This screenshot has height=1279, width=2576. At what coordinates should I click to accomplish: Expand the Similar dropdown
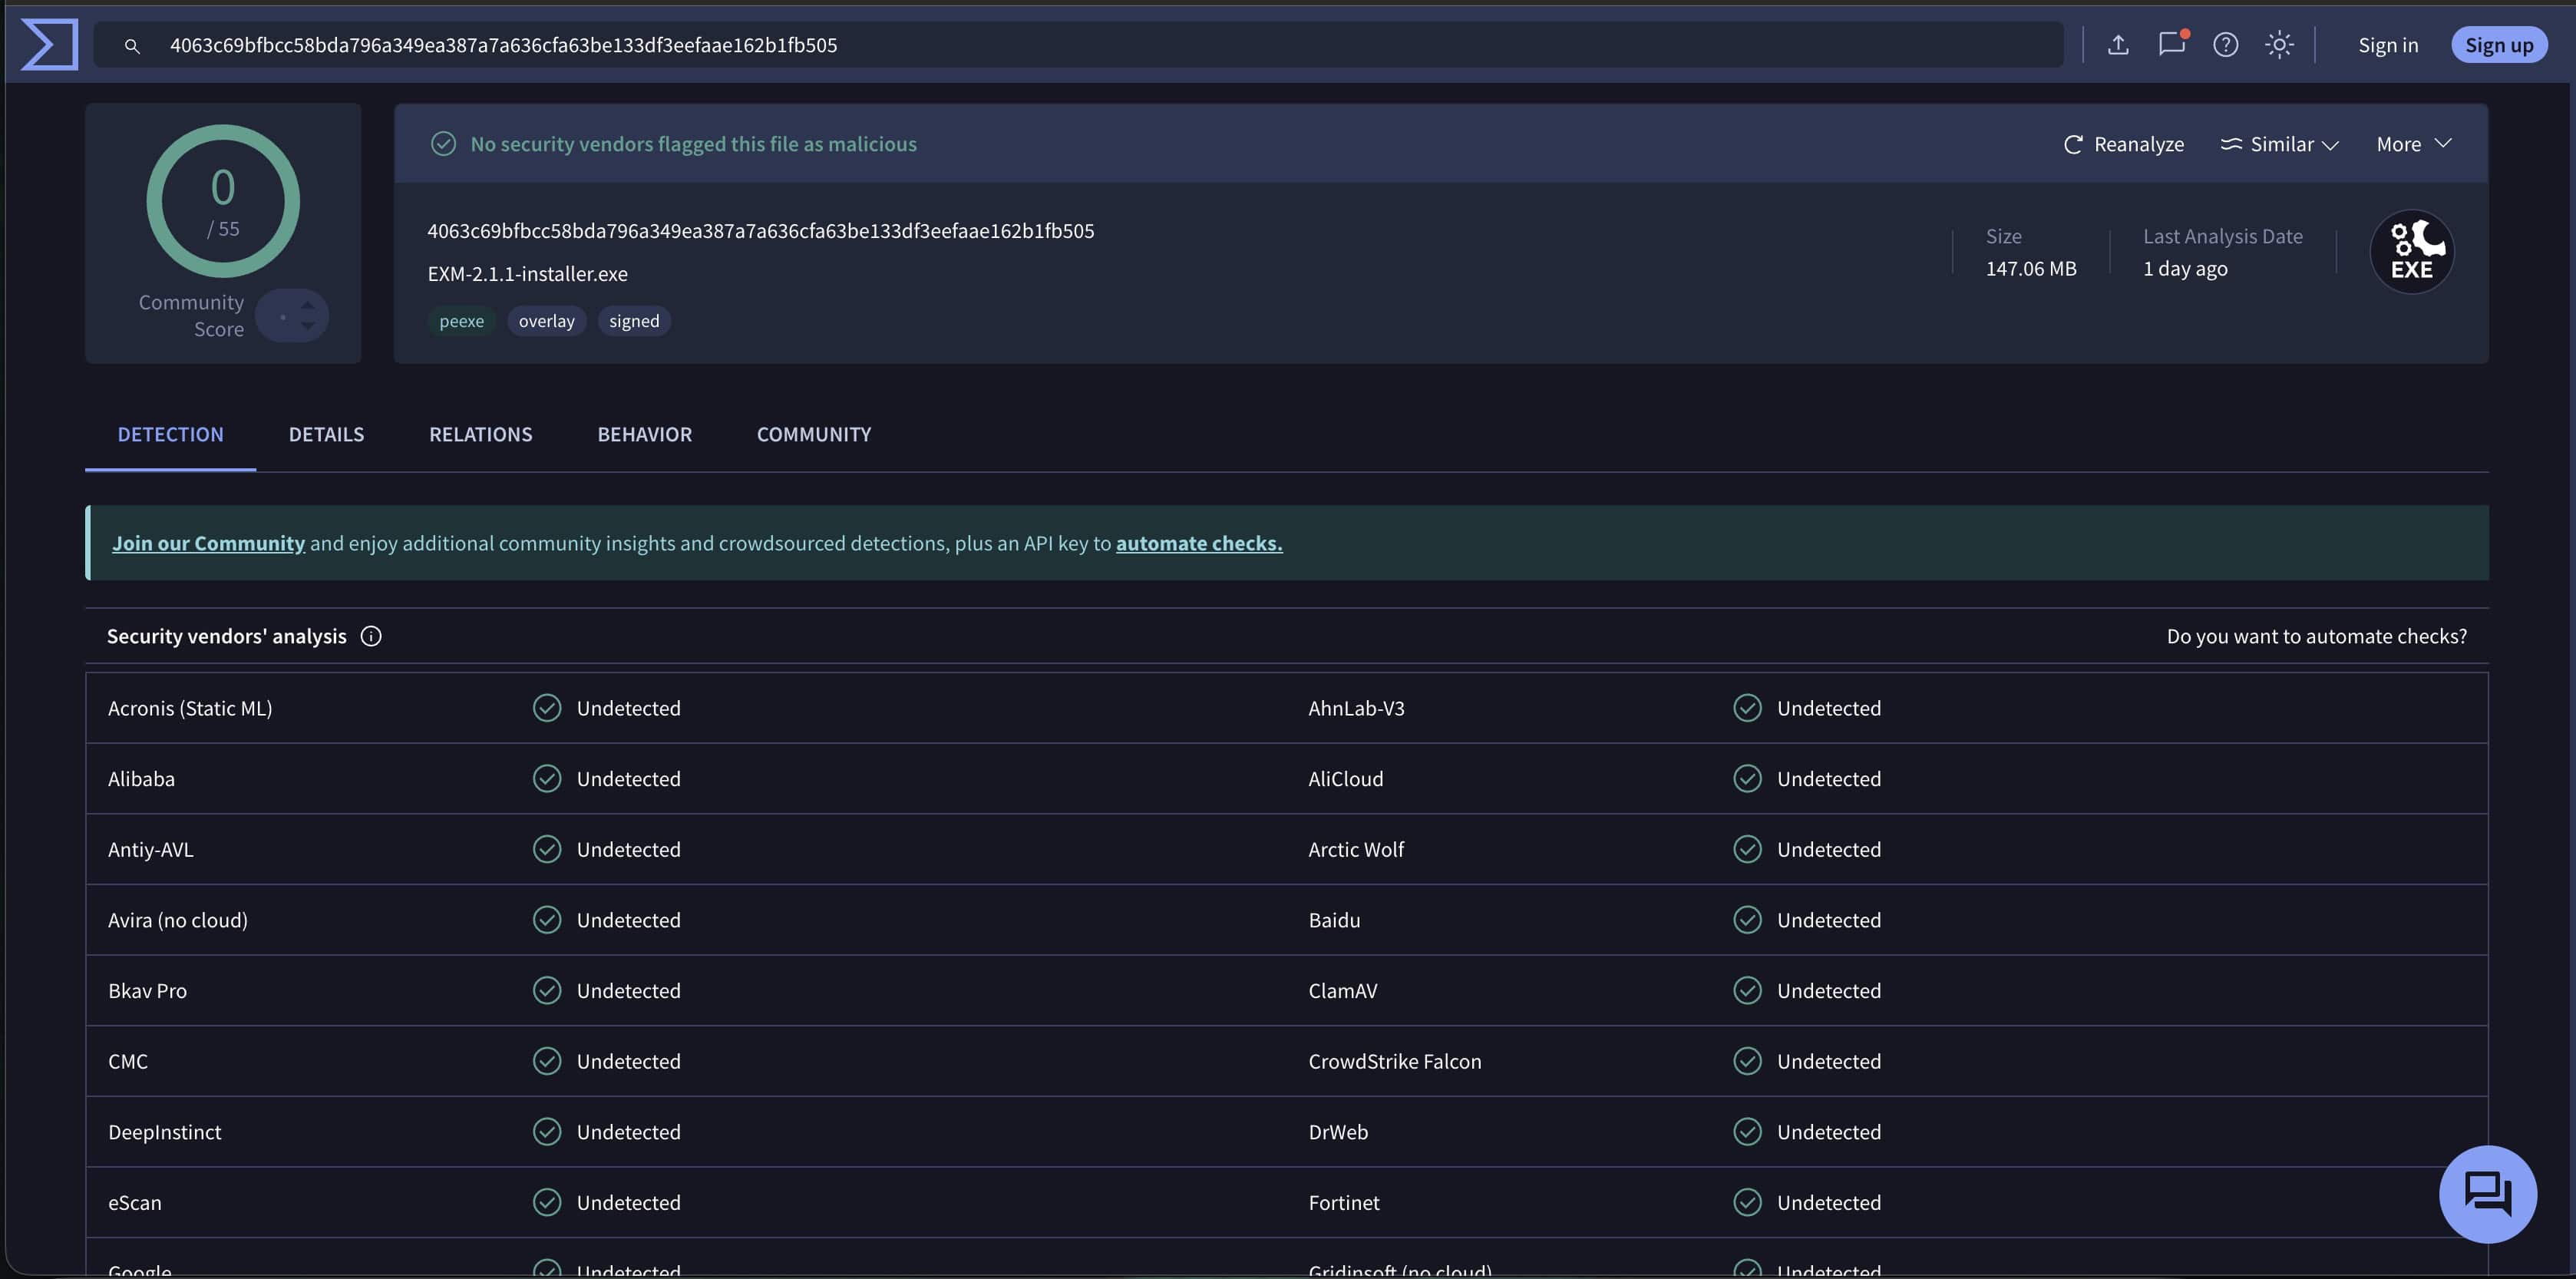tap(2280, 144)
